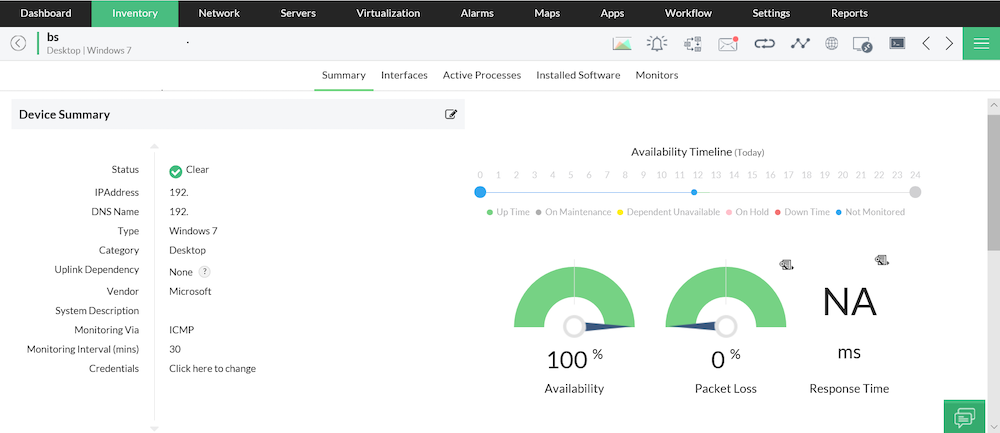Screen dimensions: 1000x433
Task: Click the Availability gauge dial
Action: tap(574, 298)
